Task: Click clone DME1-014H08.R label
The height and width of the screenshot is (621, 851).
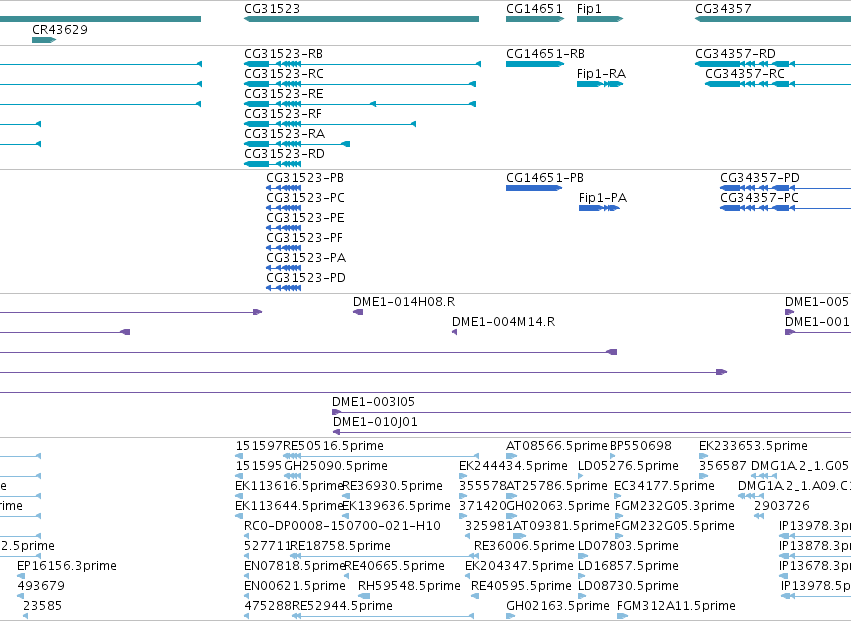Action: 404,302
